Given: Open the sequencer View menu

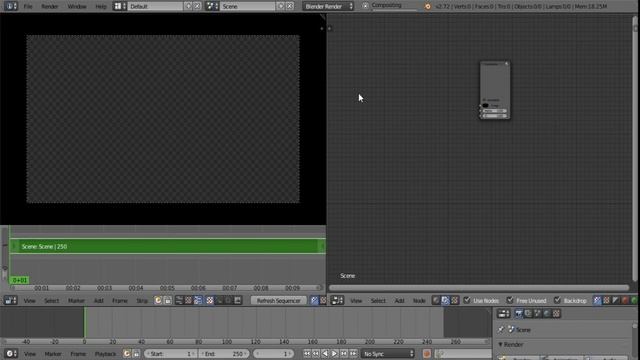Looking at the screenshot, I should click(29, 301).
